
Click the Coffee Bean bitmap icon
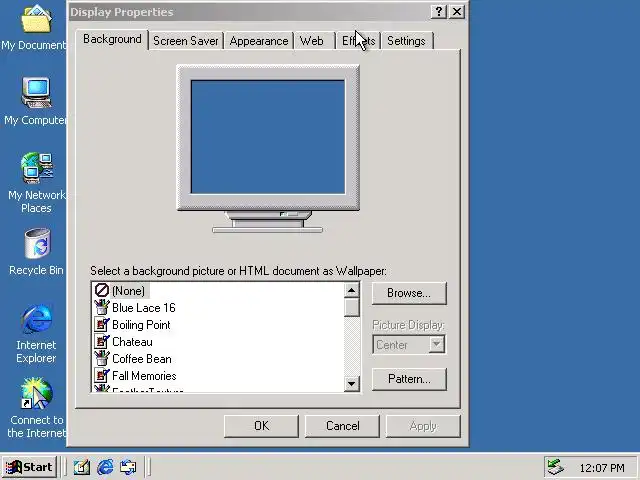(x=102, y=358)
